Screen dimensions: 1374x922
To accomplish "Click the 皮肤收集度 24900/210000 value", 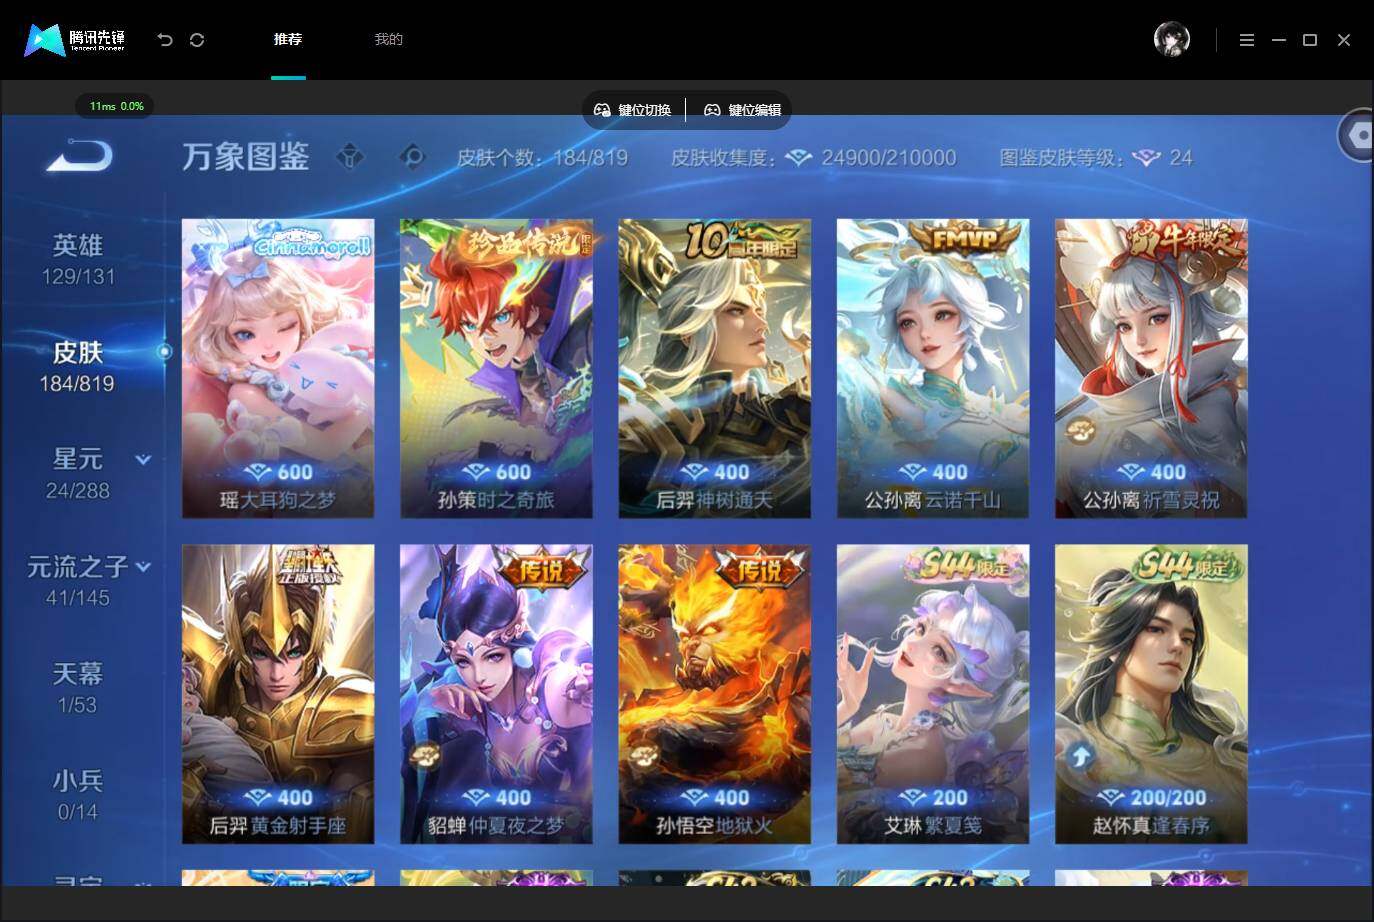I will click(x=889, y=158).
